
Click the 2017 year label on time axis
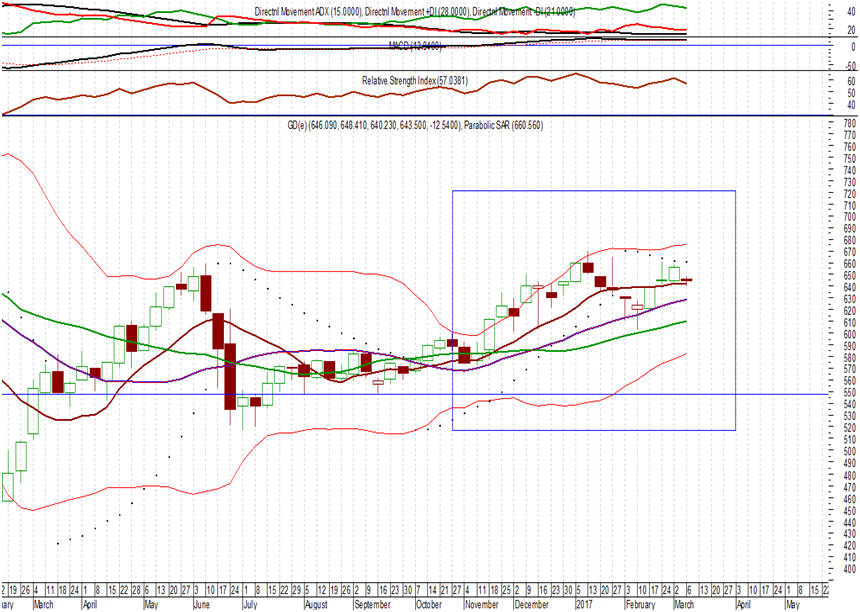pyautogui.click(x=584, y=605)
